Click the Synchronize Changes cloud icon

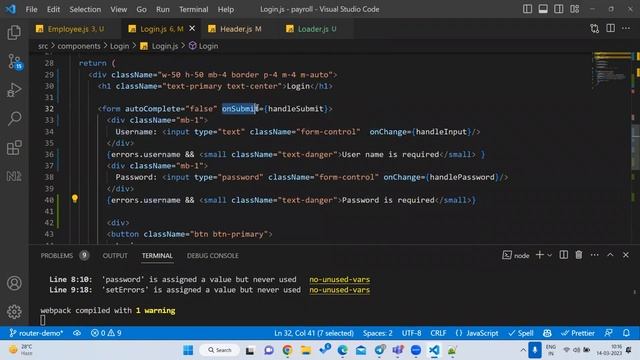[x=77, y=333]
